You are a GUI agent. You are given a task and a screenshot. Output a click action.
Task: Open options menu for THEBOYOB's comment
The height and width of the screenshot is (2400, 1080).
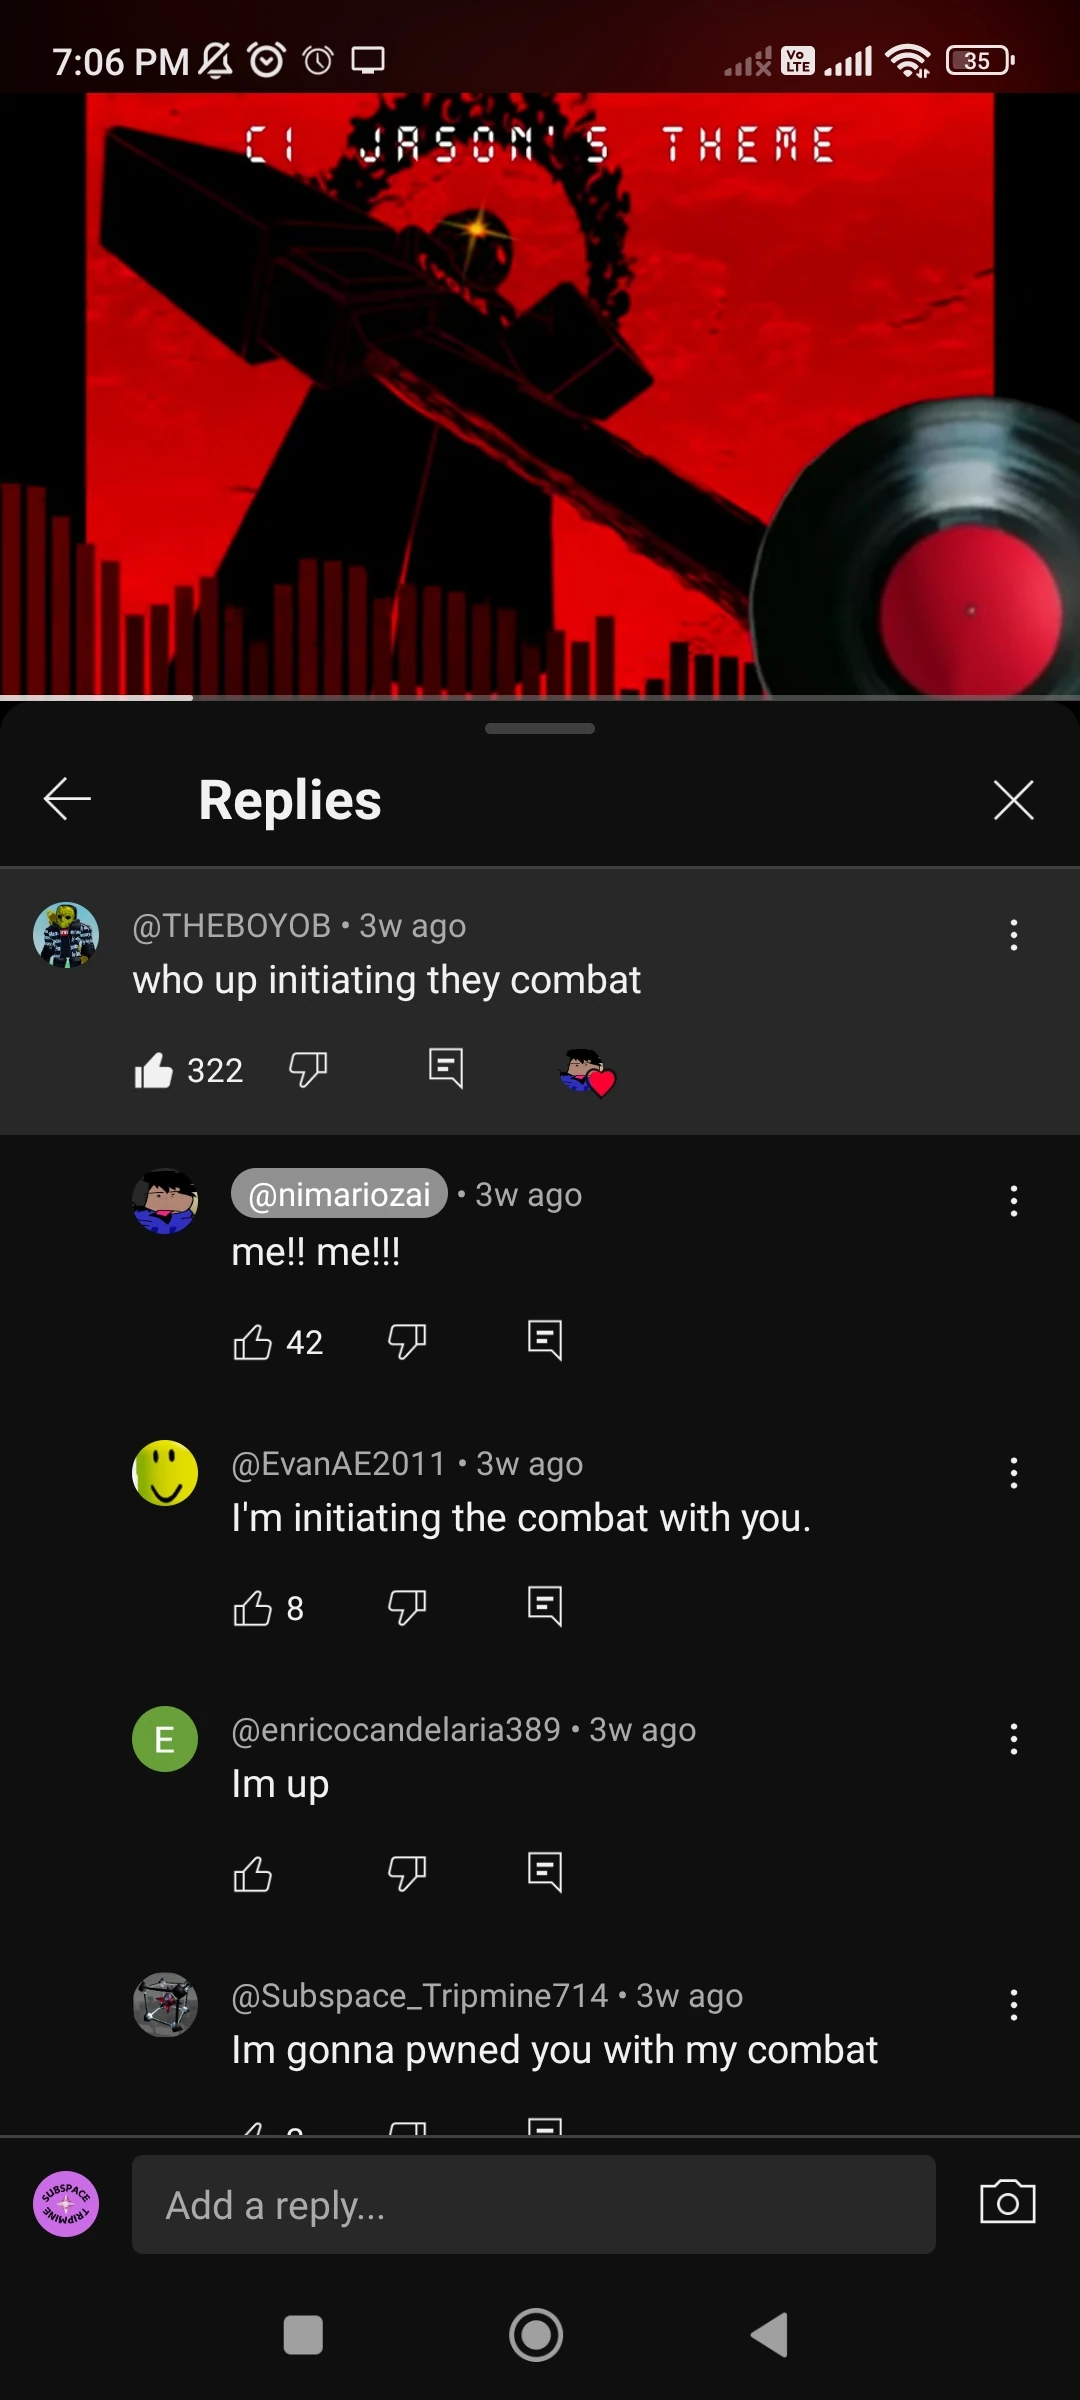pos(1014,935)
